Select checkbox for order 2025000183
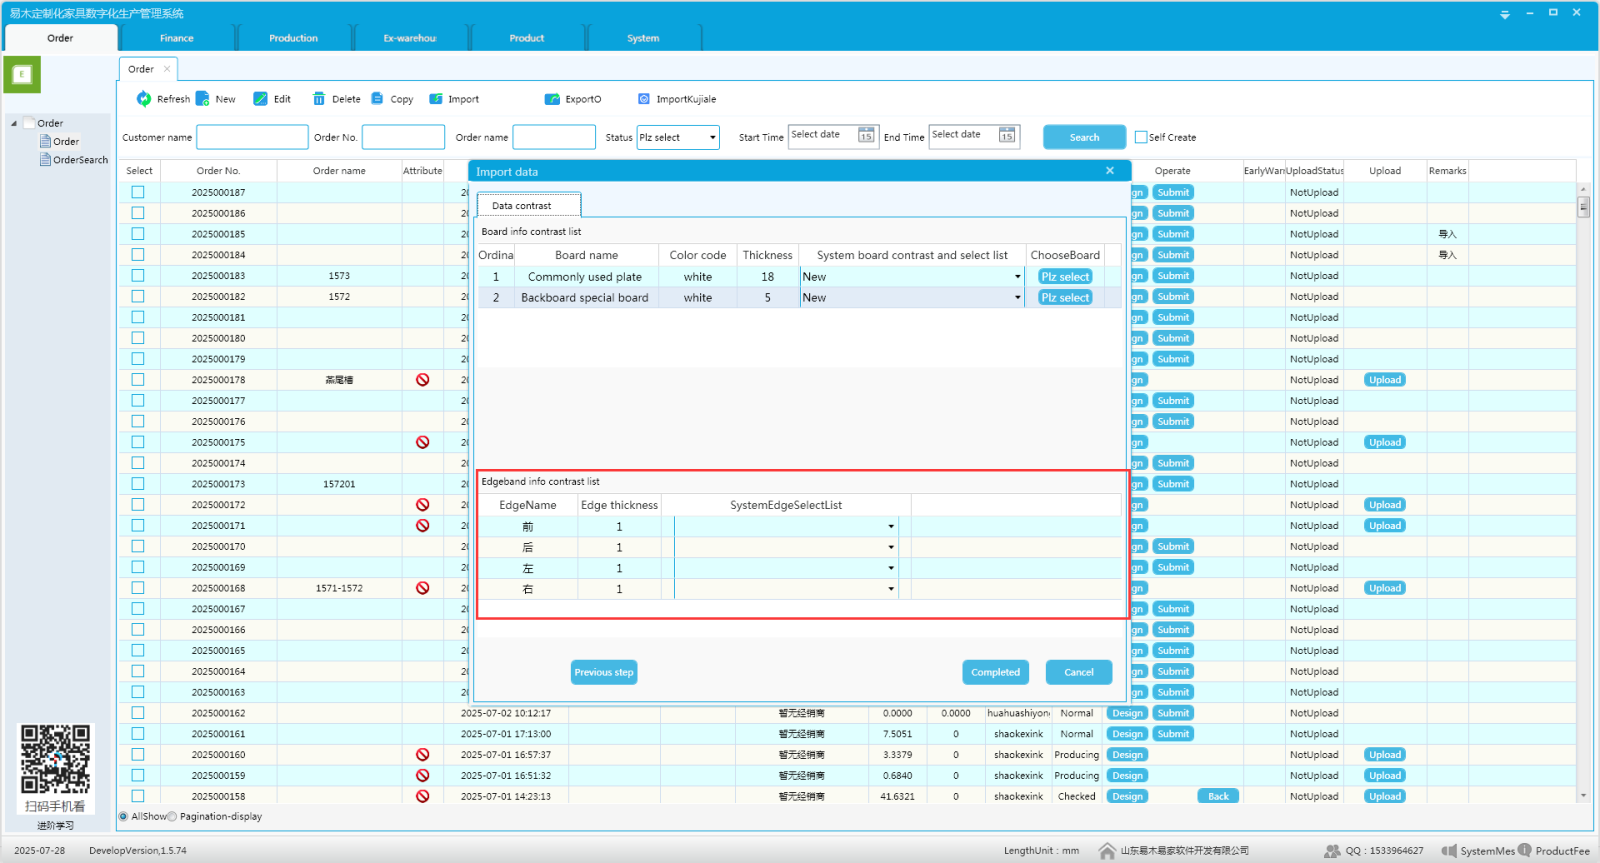This screenshot has height=863, width=1600. pos(138,275)
